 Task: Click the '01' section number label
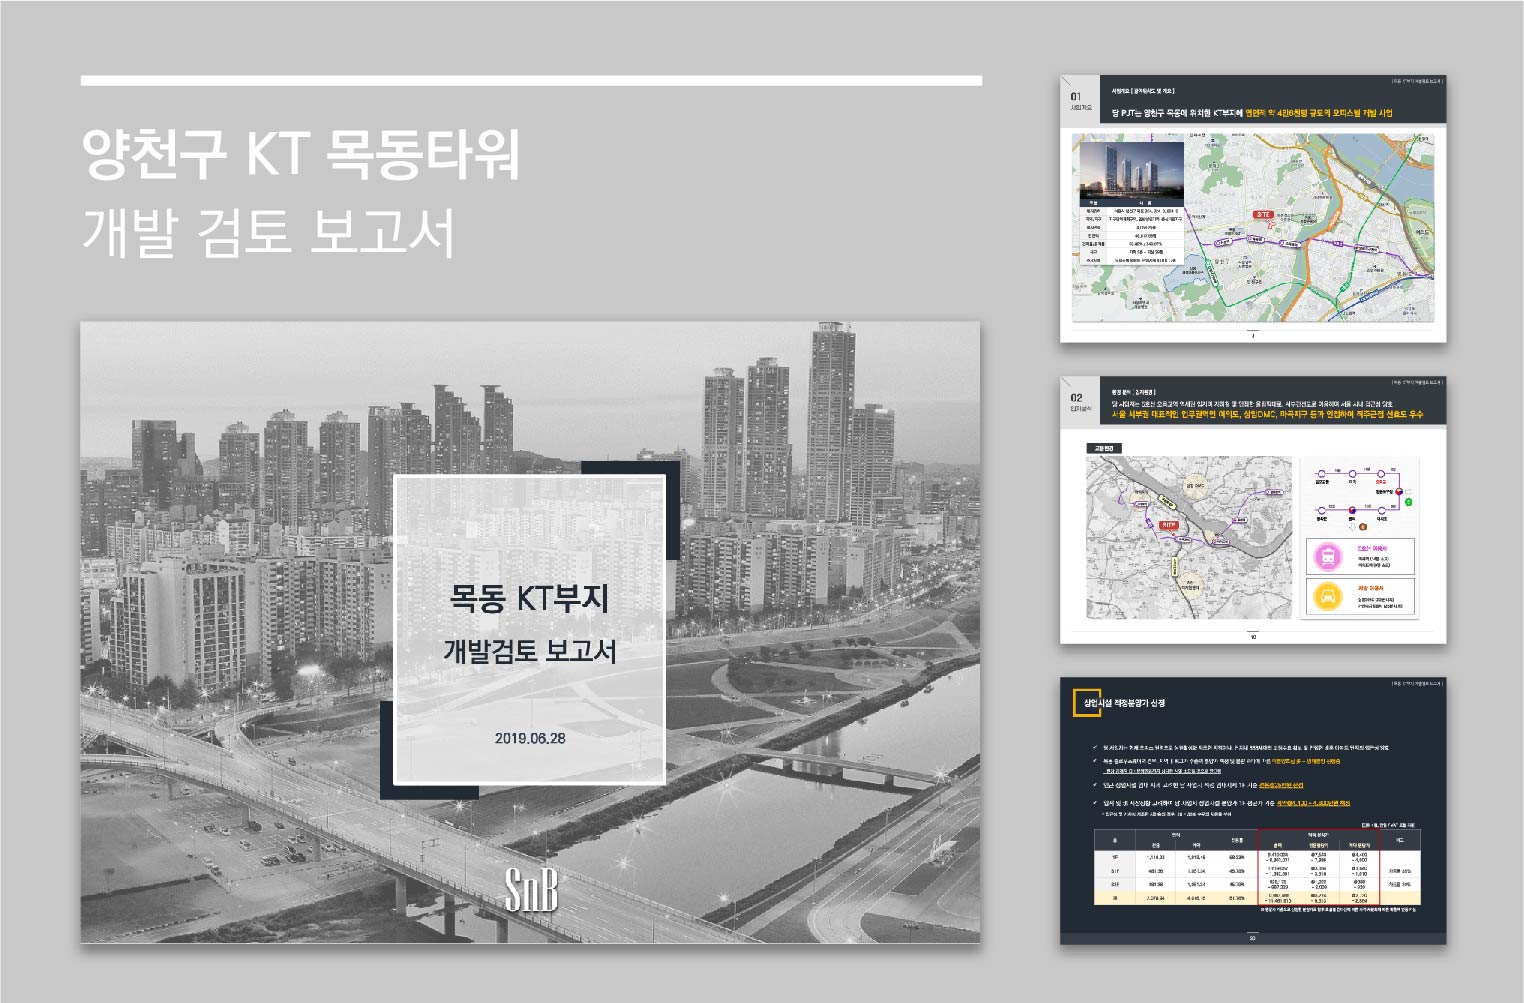click(x=1076, y=97)
